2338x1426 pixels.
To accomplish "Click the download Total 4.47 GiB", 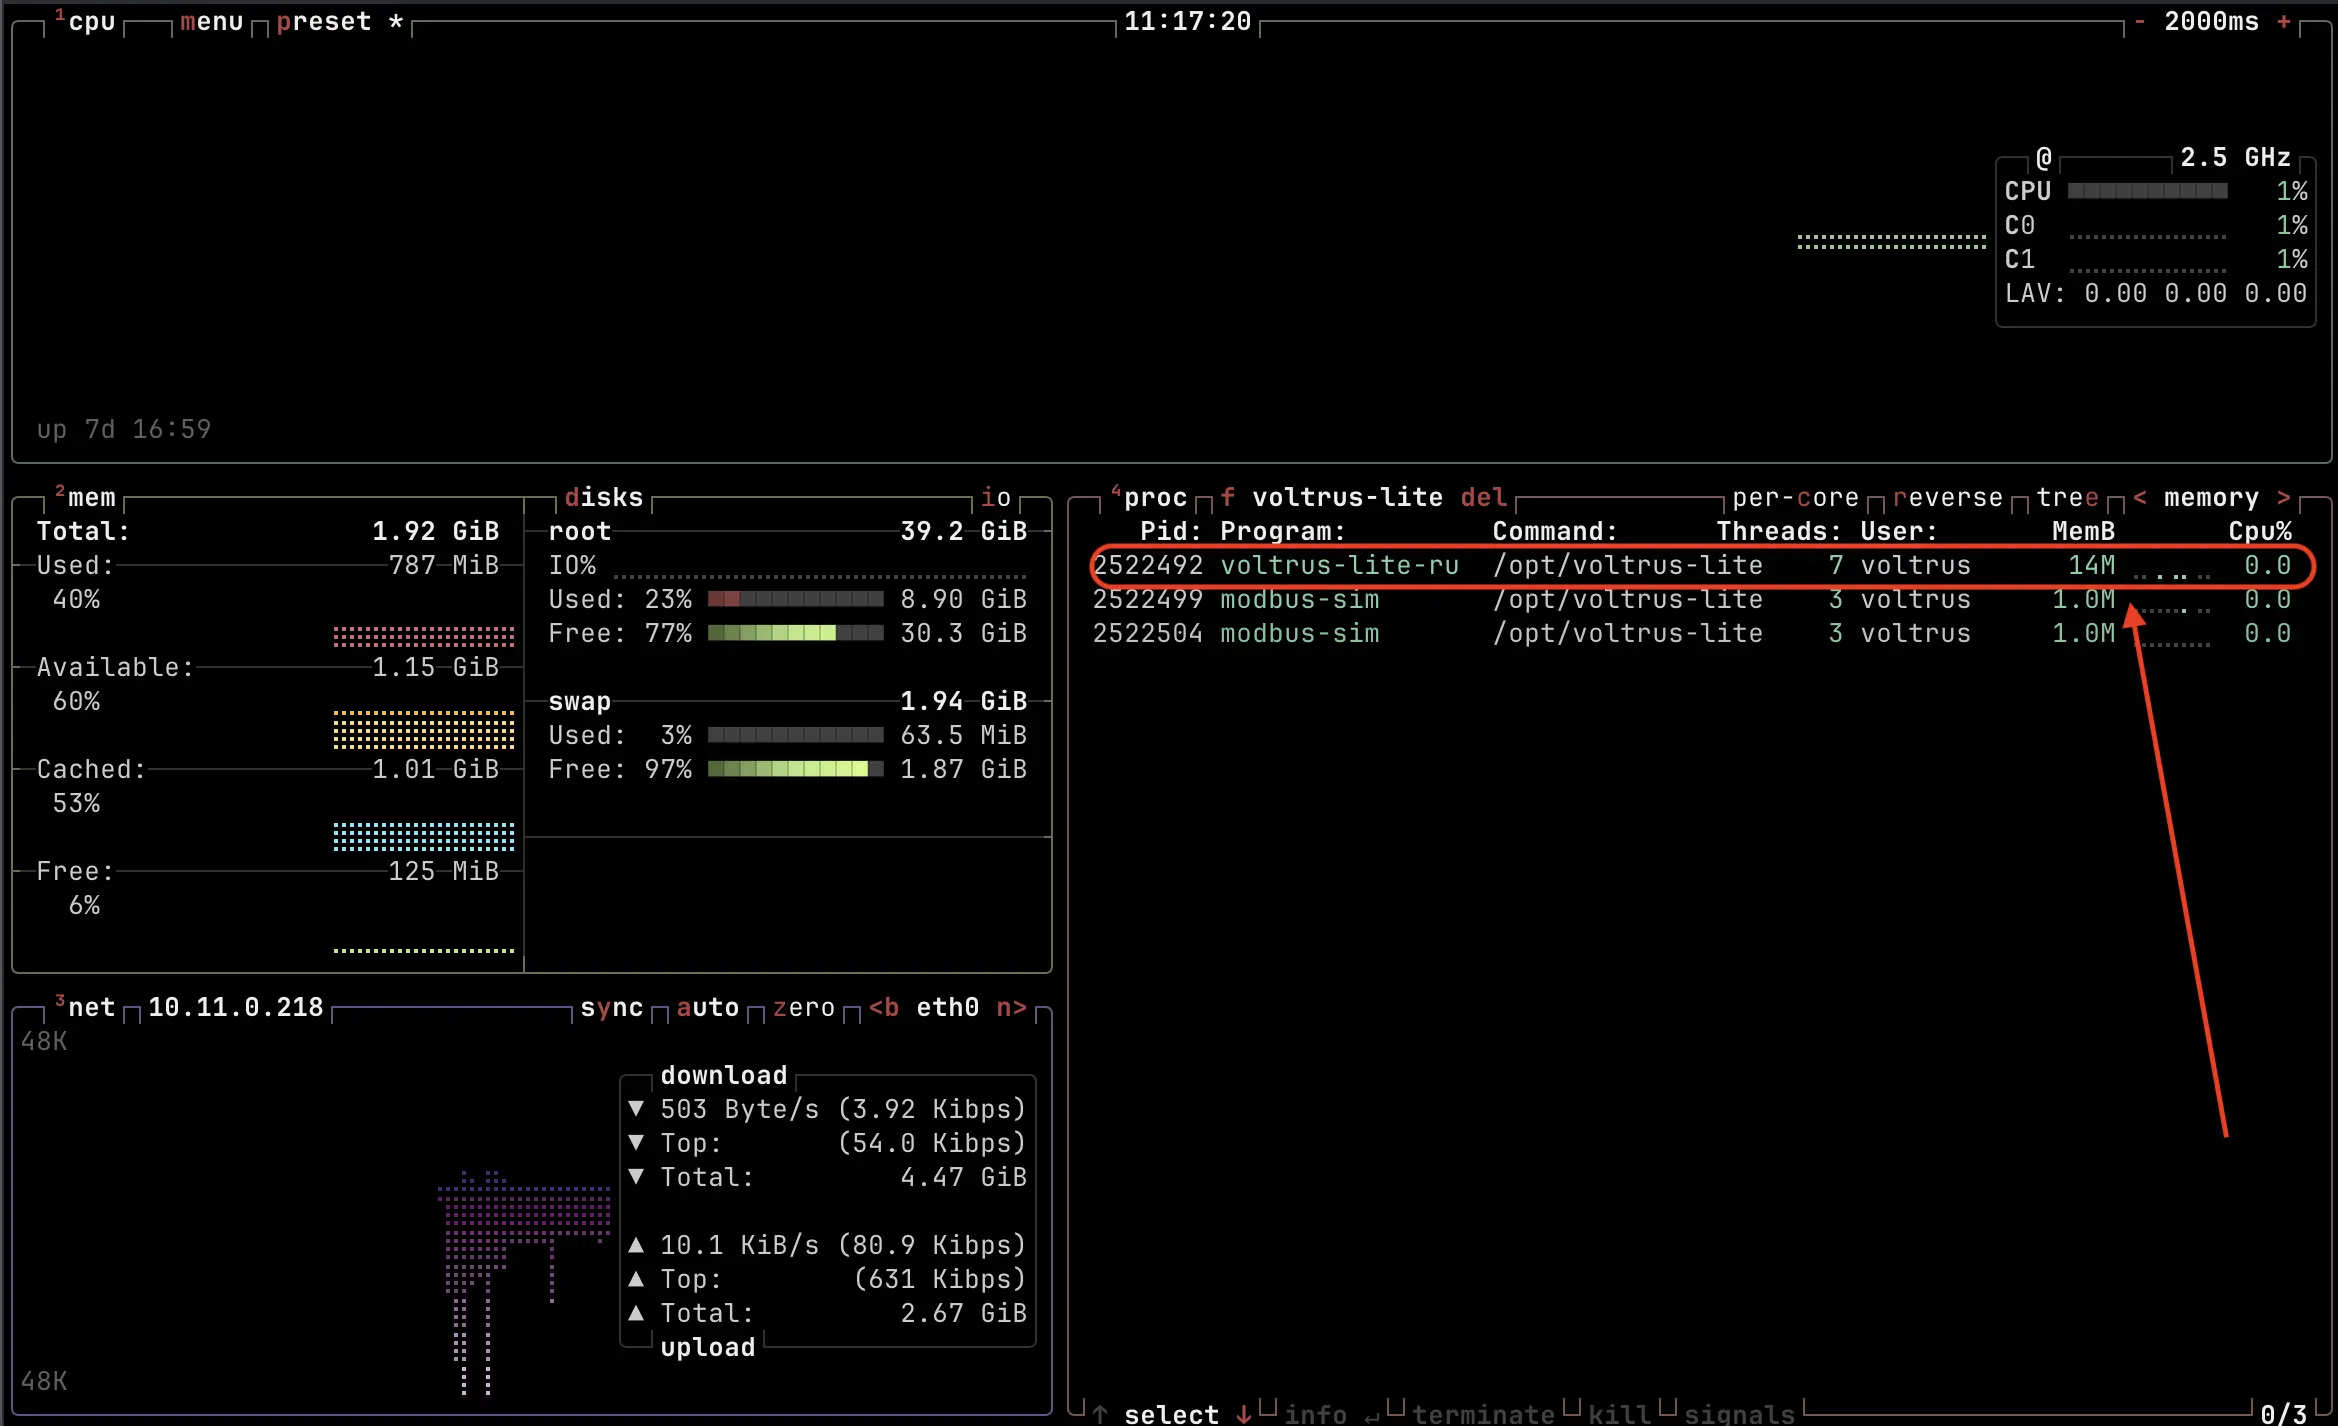I will point(964,1177).
